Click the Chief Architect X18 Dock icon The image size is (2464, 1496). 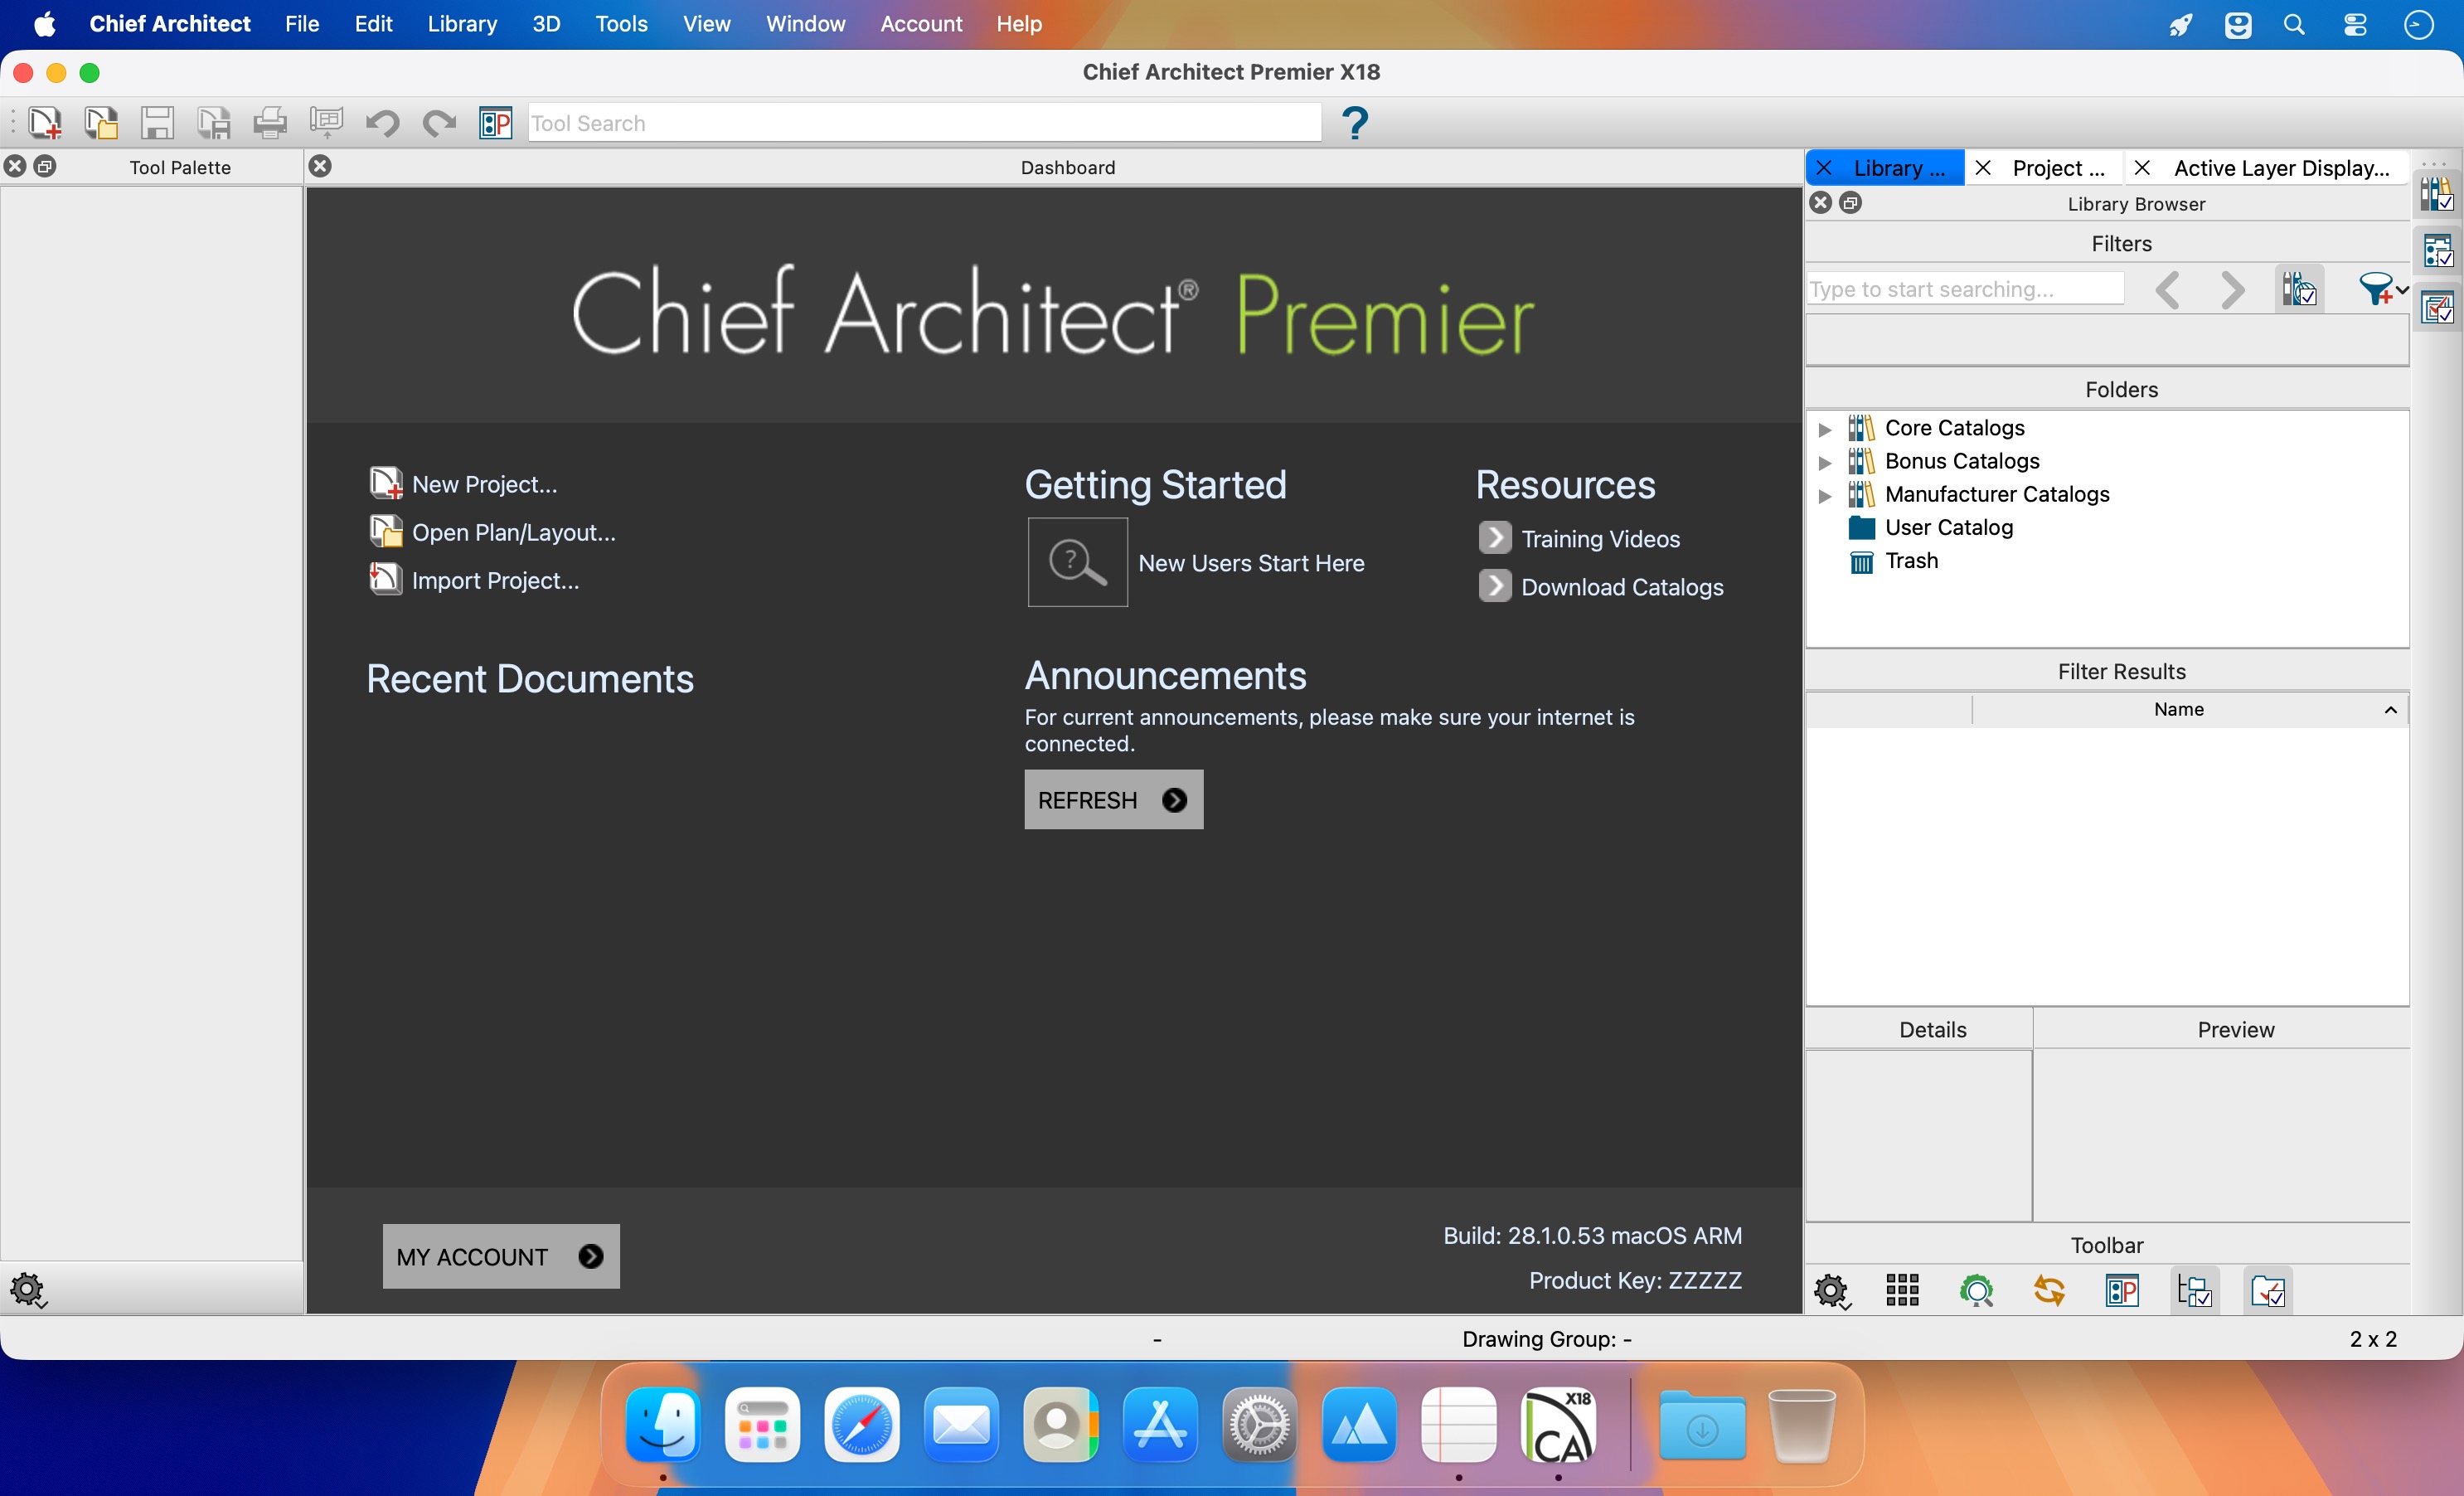1558,1424
